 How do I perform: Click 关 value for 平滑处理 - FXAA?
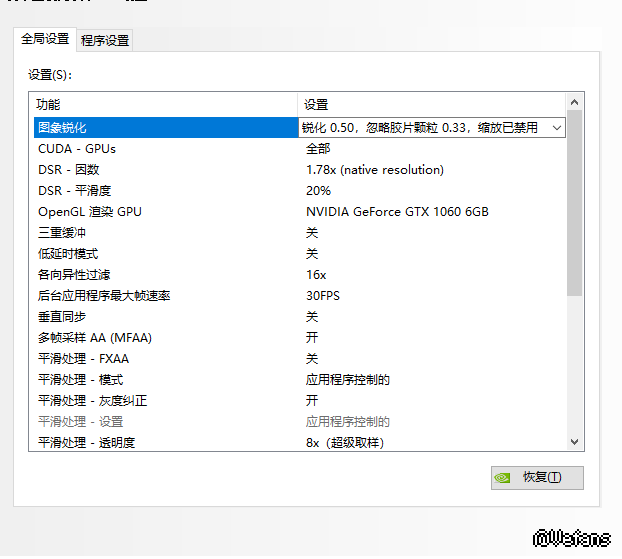click(x=312, y=359)
